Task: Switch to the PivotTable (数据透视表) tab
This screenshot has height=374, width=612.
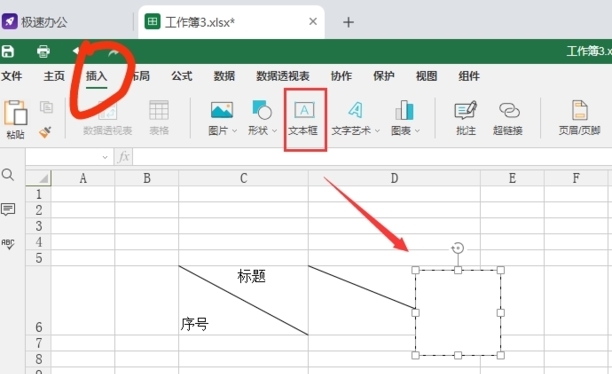Action: (283, 76)
